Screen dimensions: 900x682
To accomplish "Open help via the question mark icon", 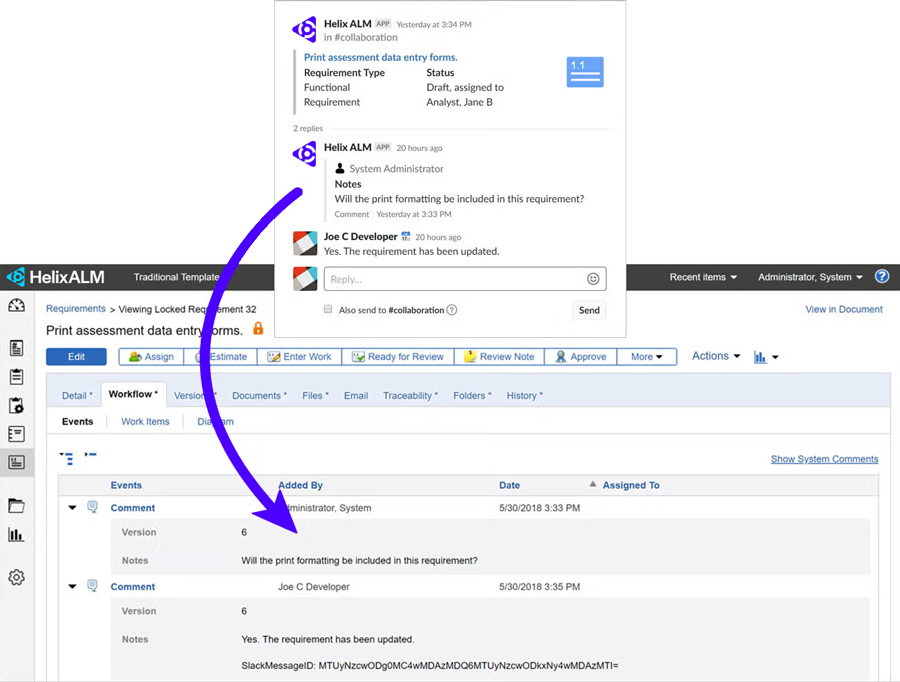I will [x=882, y=277].
